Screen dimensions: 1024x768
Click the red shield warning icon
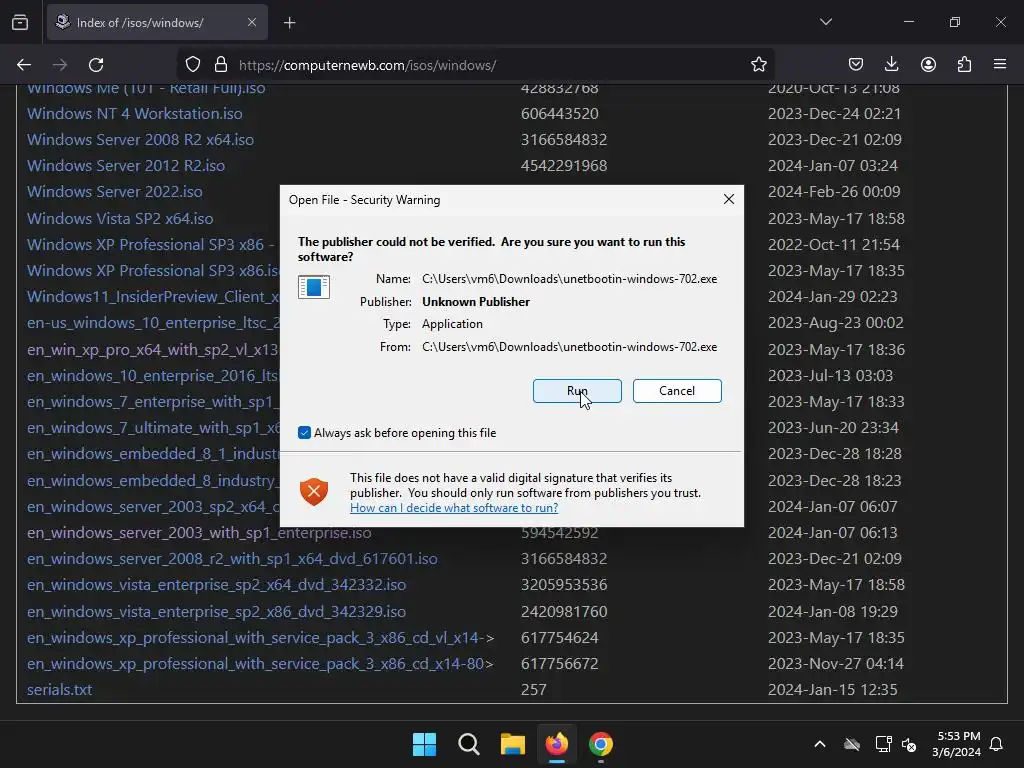point(313,492)
